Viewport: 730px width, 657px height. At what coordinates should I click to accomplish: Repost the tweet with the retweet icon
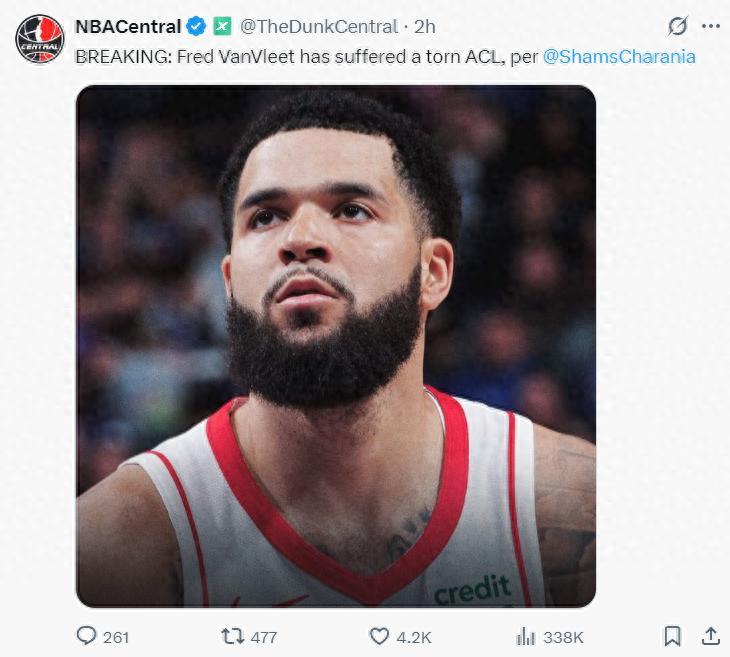(x=231, y=636)
